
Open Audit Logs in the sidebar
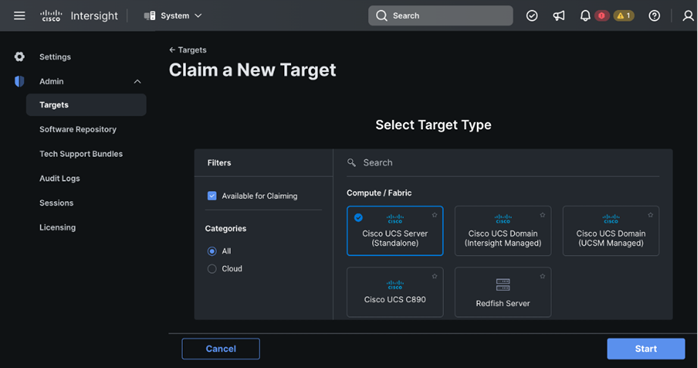[60, 178]
